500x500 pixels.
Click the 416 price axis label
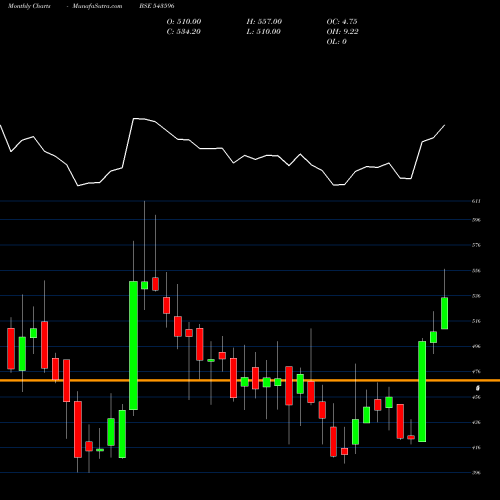pos(476,448)
